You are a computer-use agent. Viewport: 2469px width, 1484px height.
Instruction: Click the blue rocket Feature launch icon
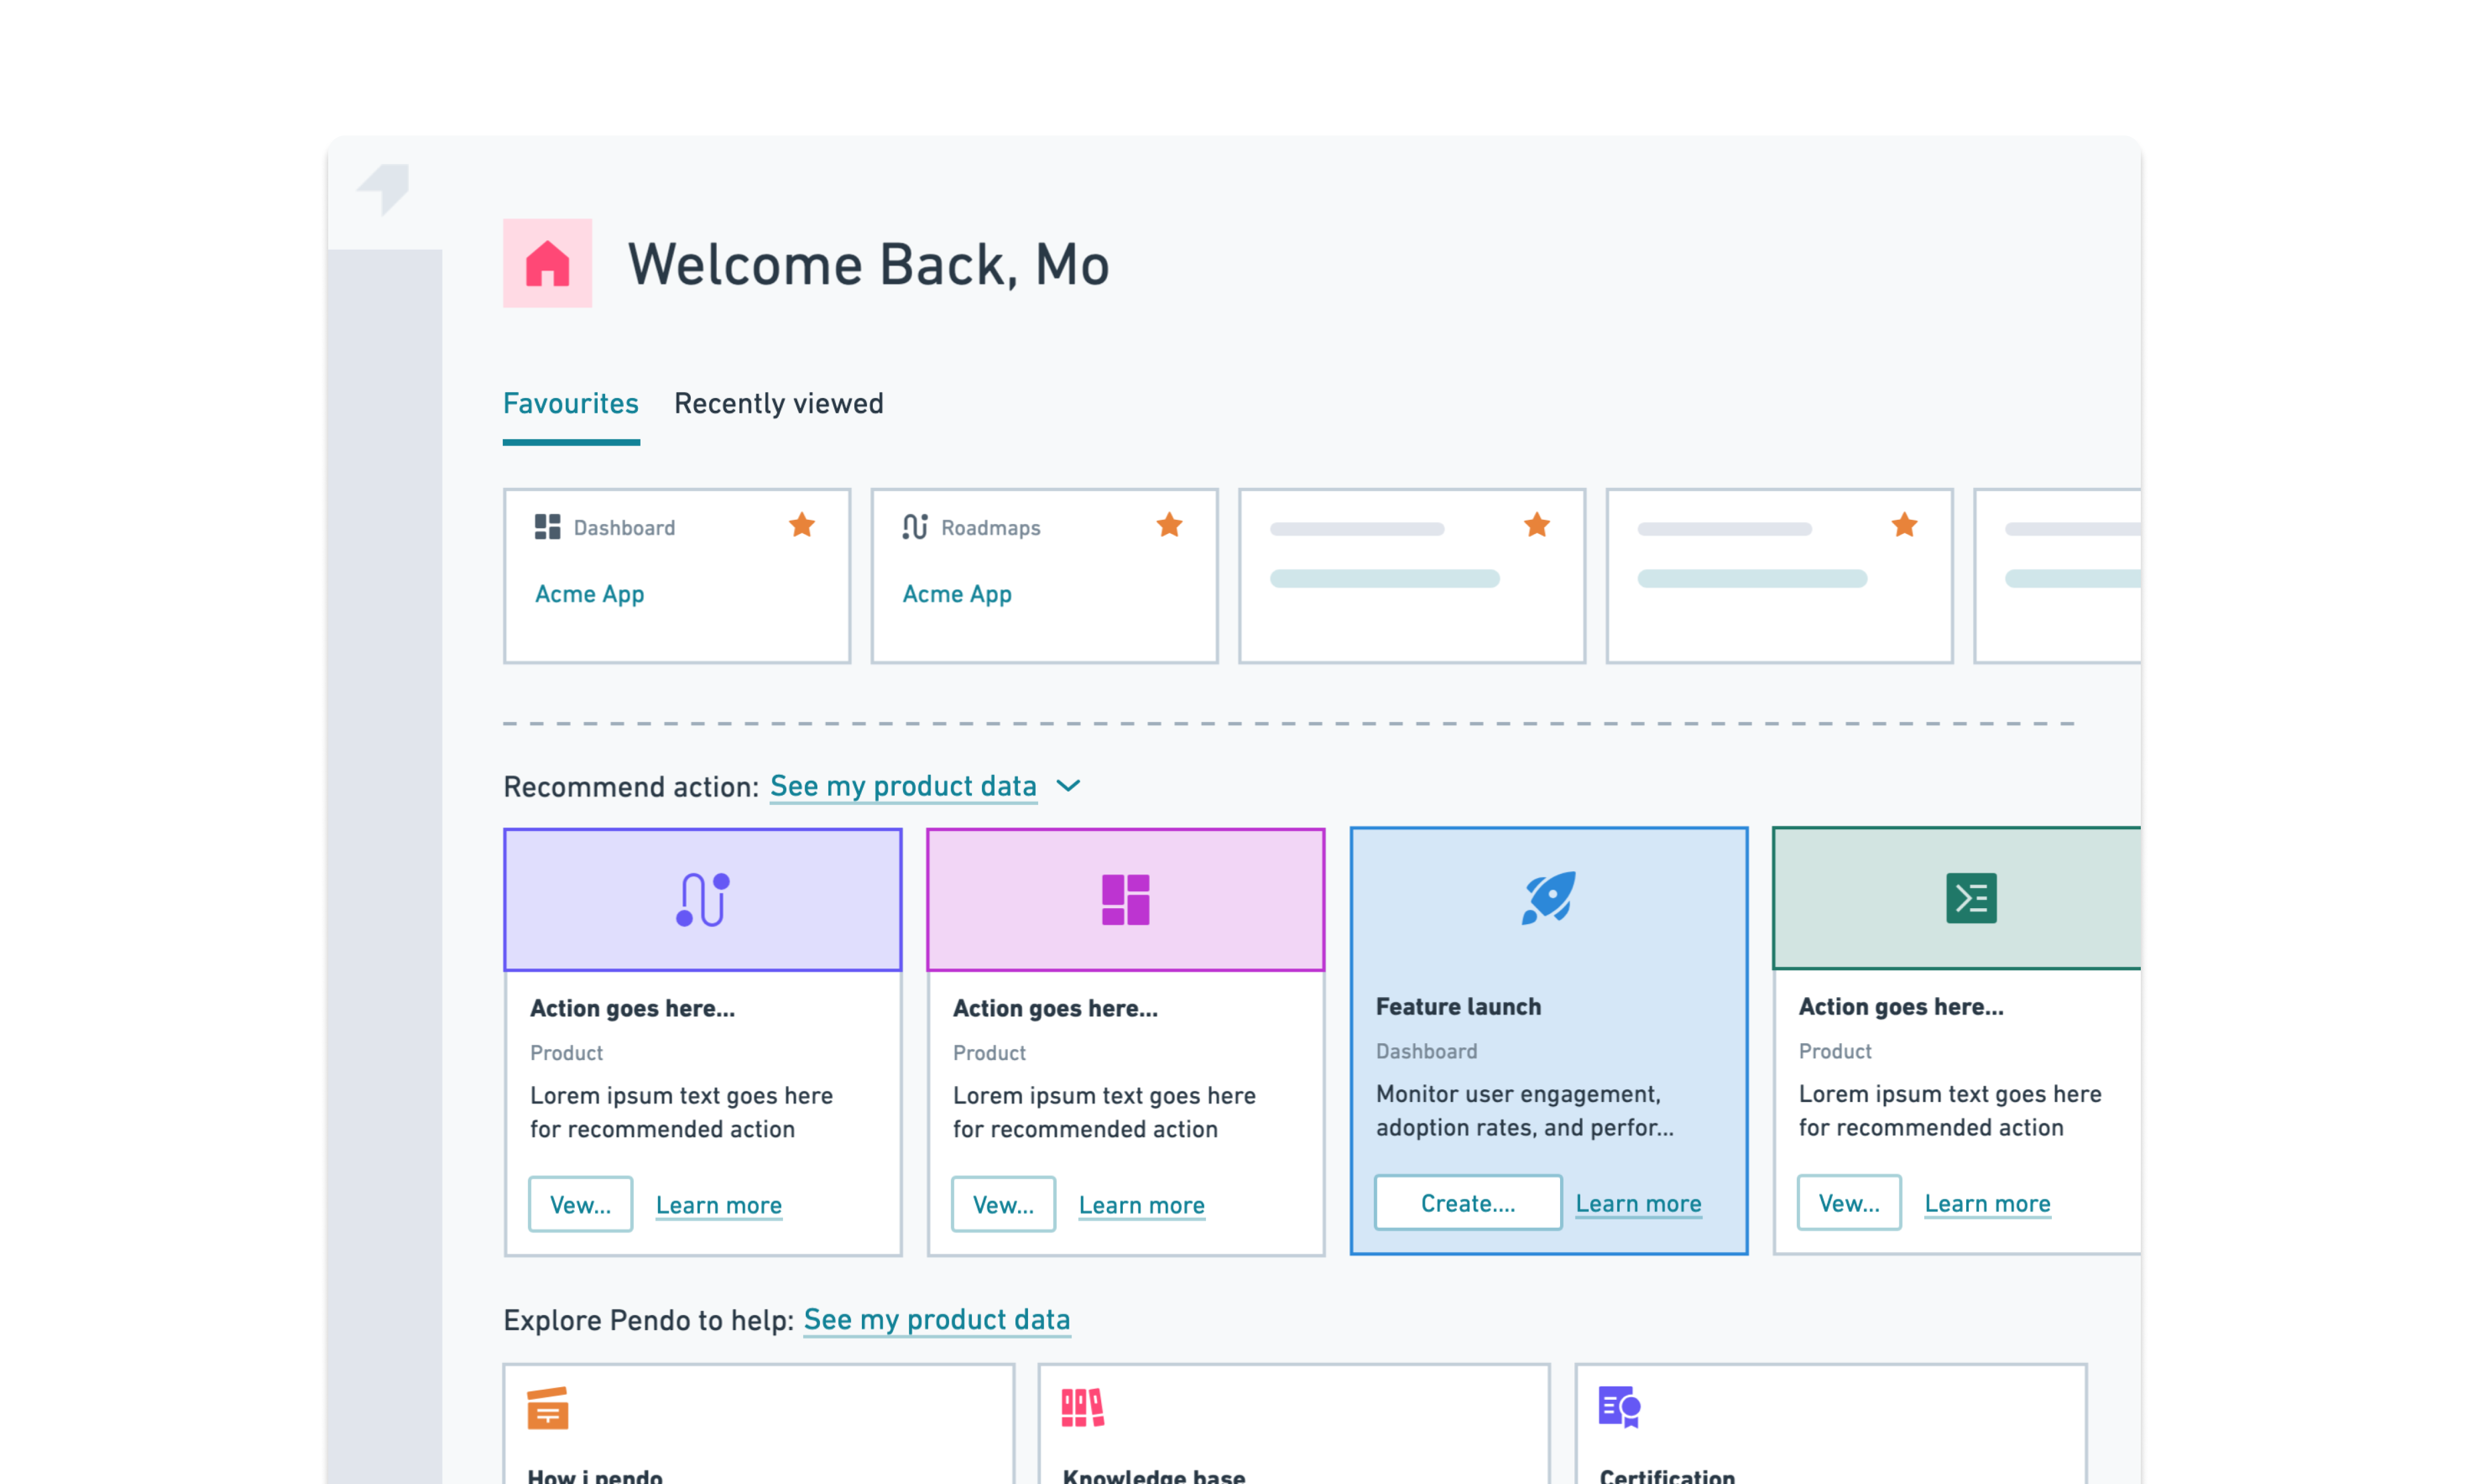(x=1547, y=896)
